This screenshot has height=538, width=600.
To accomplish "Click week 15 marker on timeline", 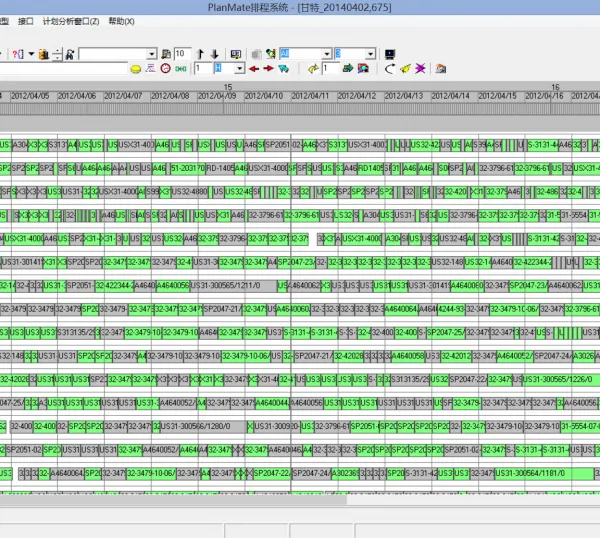I will pos(228,87).
